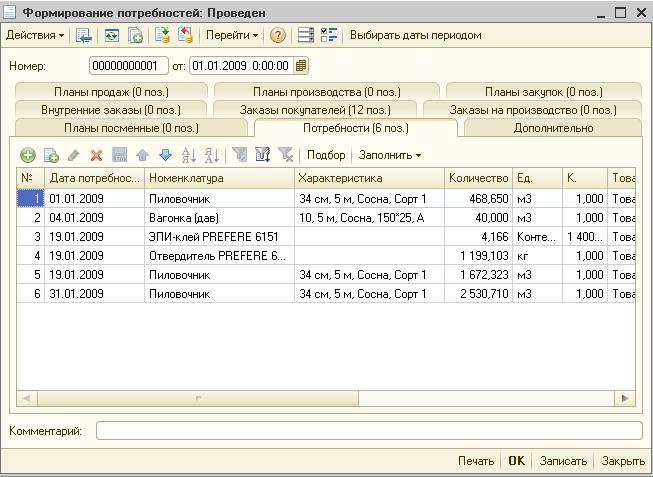The width and height of the screenshot is (653, 477).
Task: Click the filter settings icon
Action: click(262, 155)
